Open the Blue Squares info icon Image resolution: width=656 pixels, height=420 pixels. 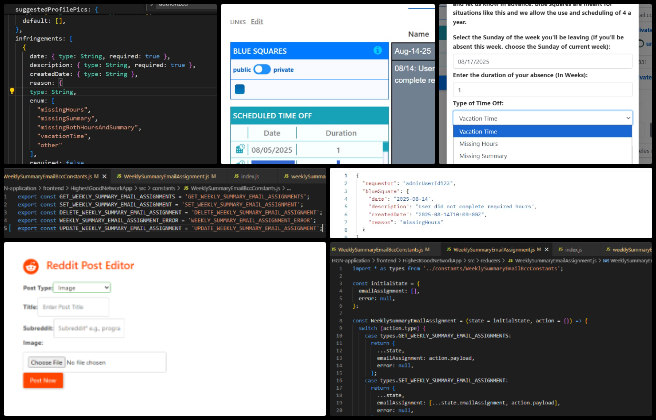tap(377, 51)
